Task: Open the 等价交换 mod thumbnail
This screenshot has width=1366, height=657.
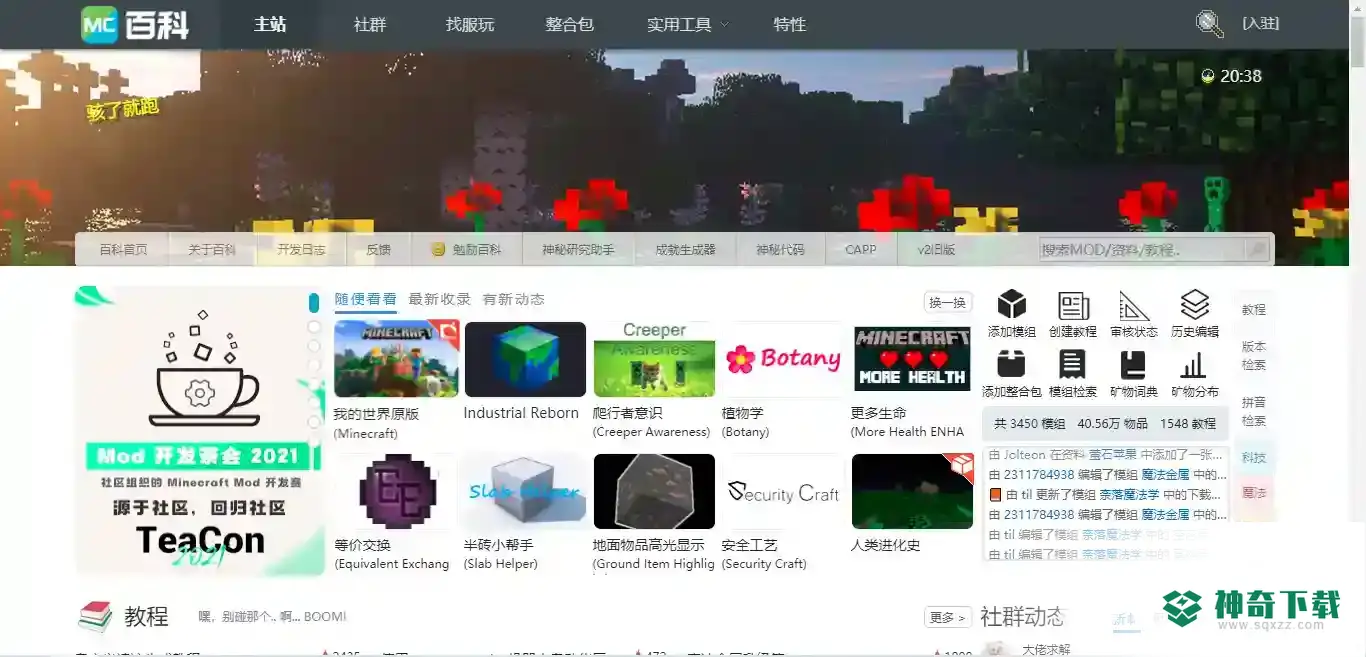Action: click(396, 491)
